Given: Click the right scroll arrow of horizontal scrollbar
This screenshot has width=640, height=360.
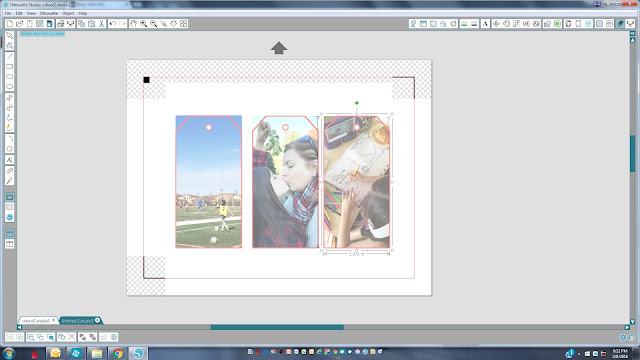Looking at the screenshot, I should click(628, 327).
